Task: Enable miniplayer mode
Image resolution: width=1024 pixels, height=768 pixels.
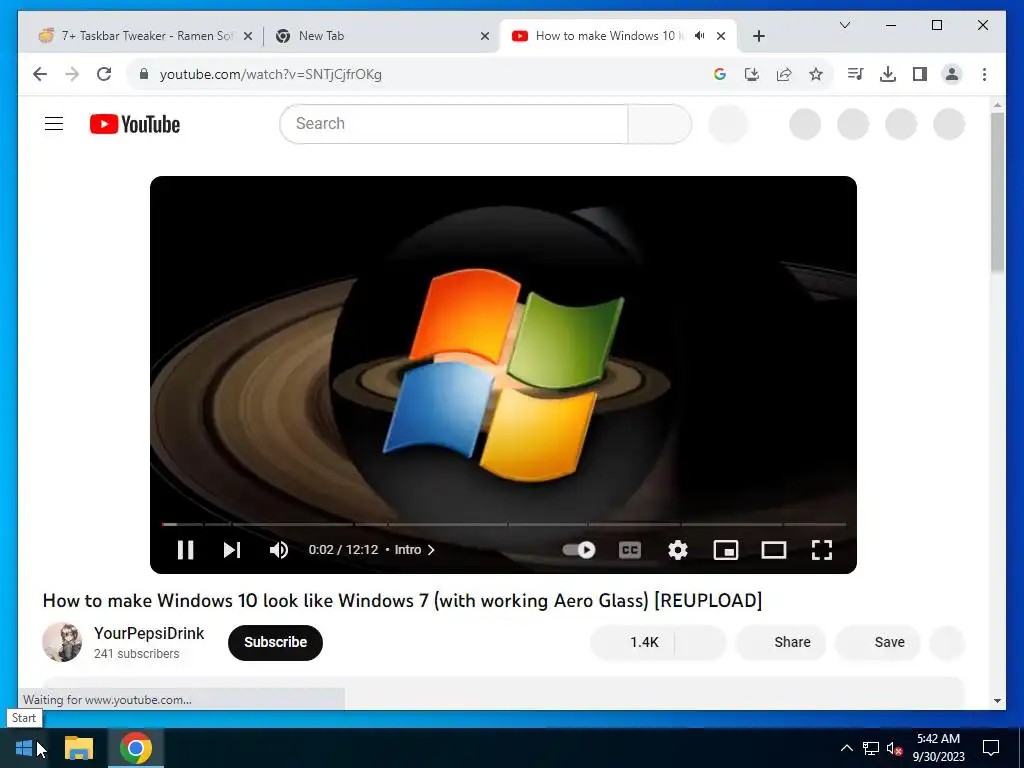Action: (x=726, y=550)
